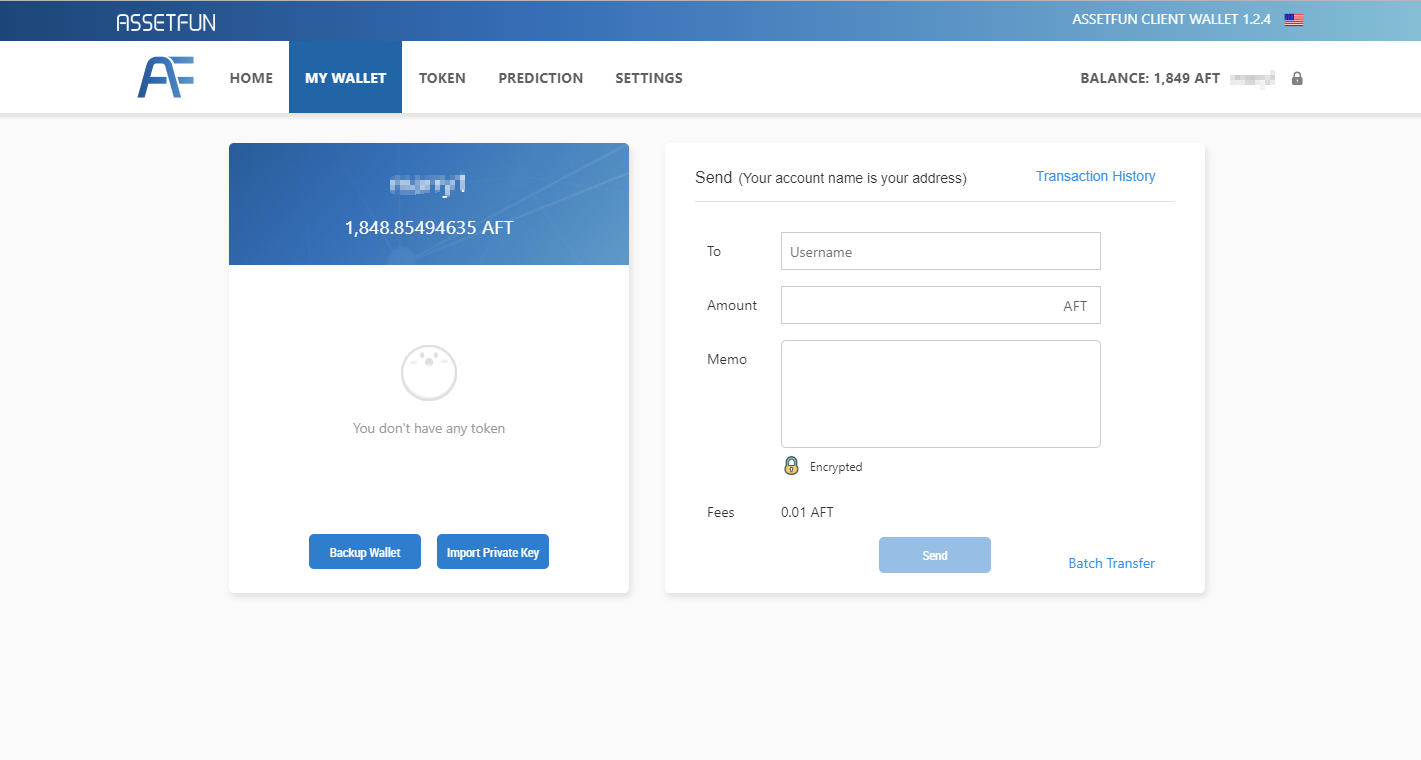Click the Fees label
Viewport: 1421px width, 760px height.
point(721,512)
